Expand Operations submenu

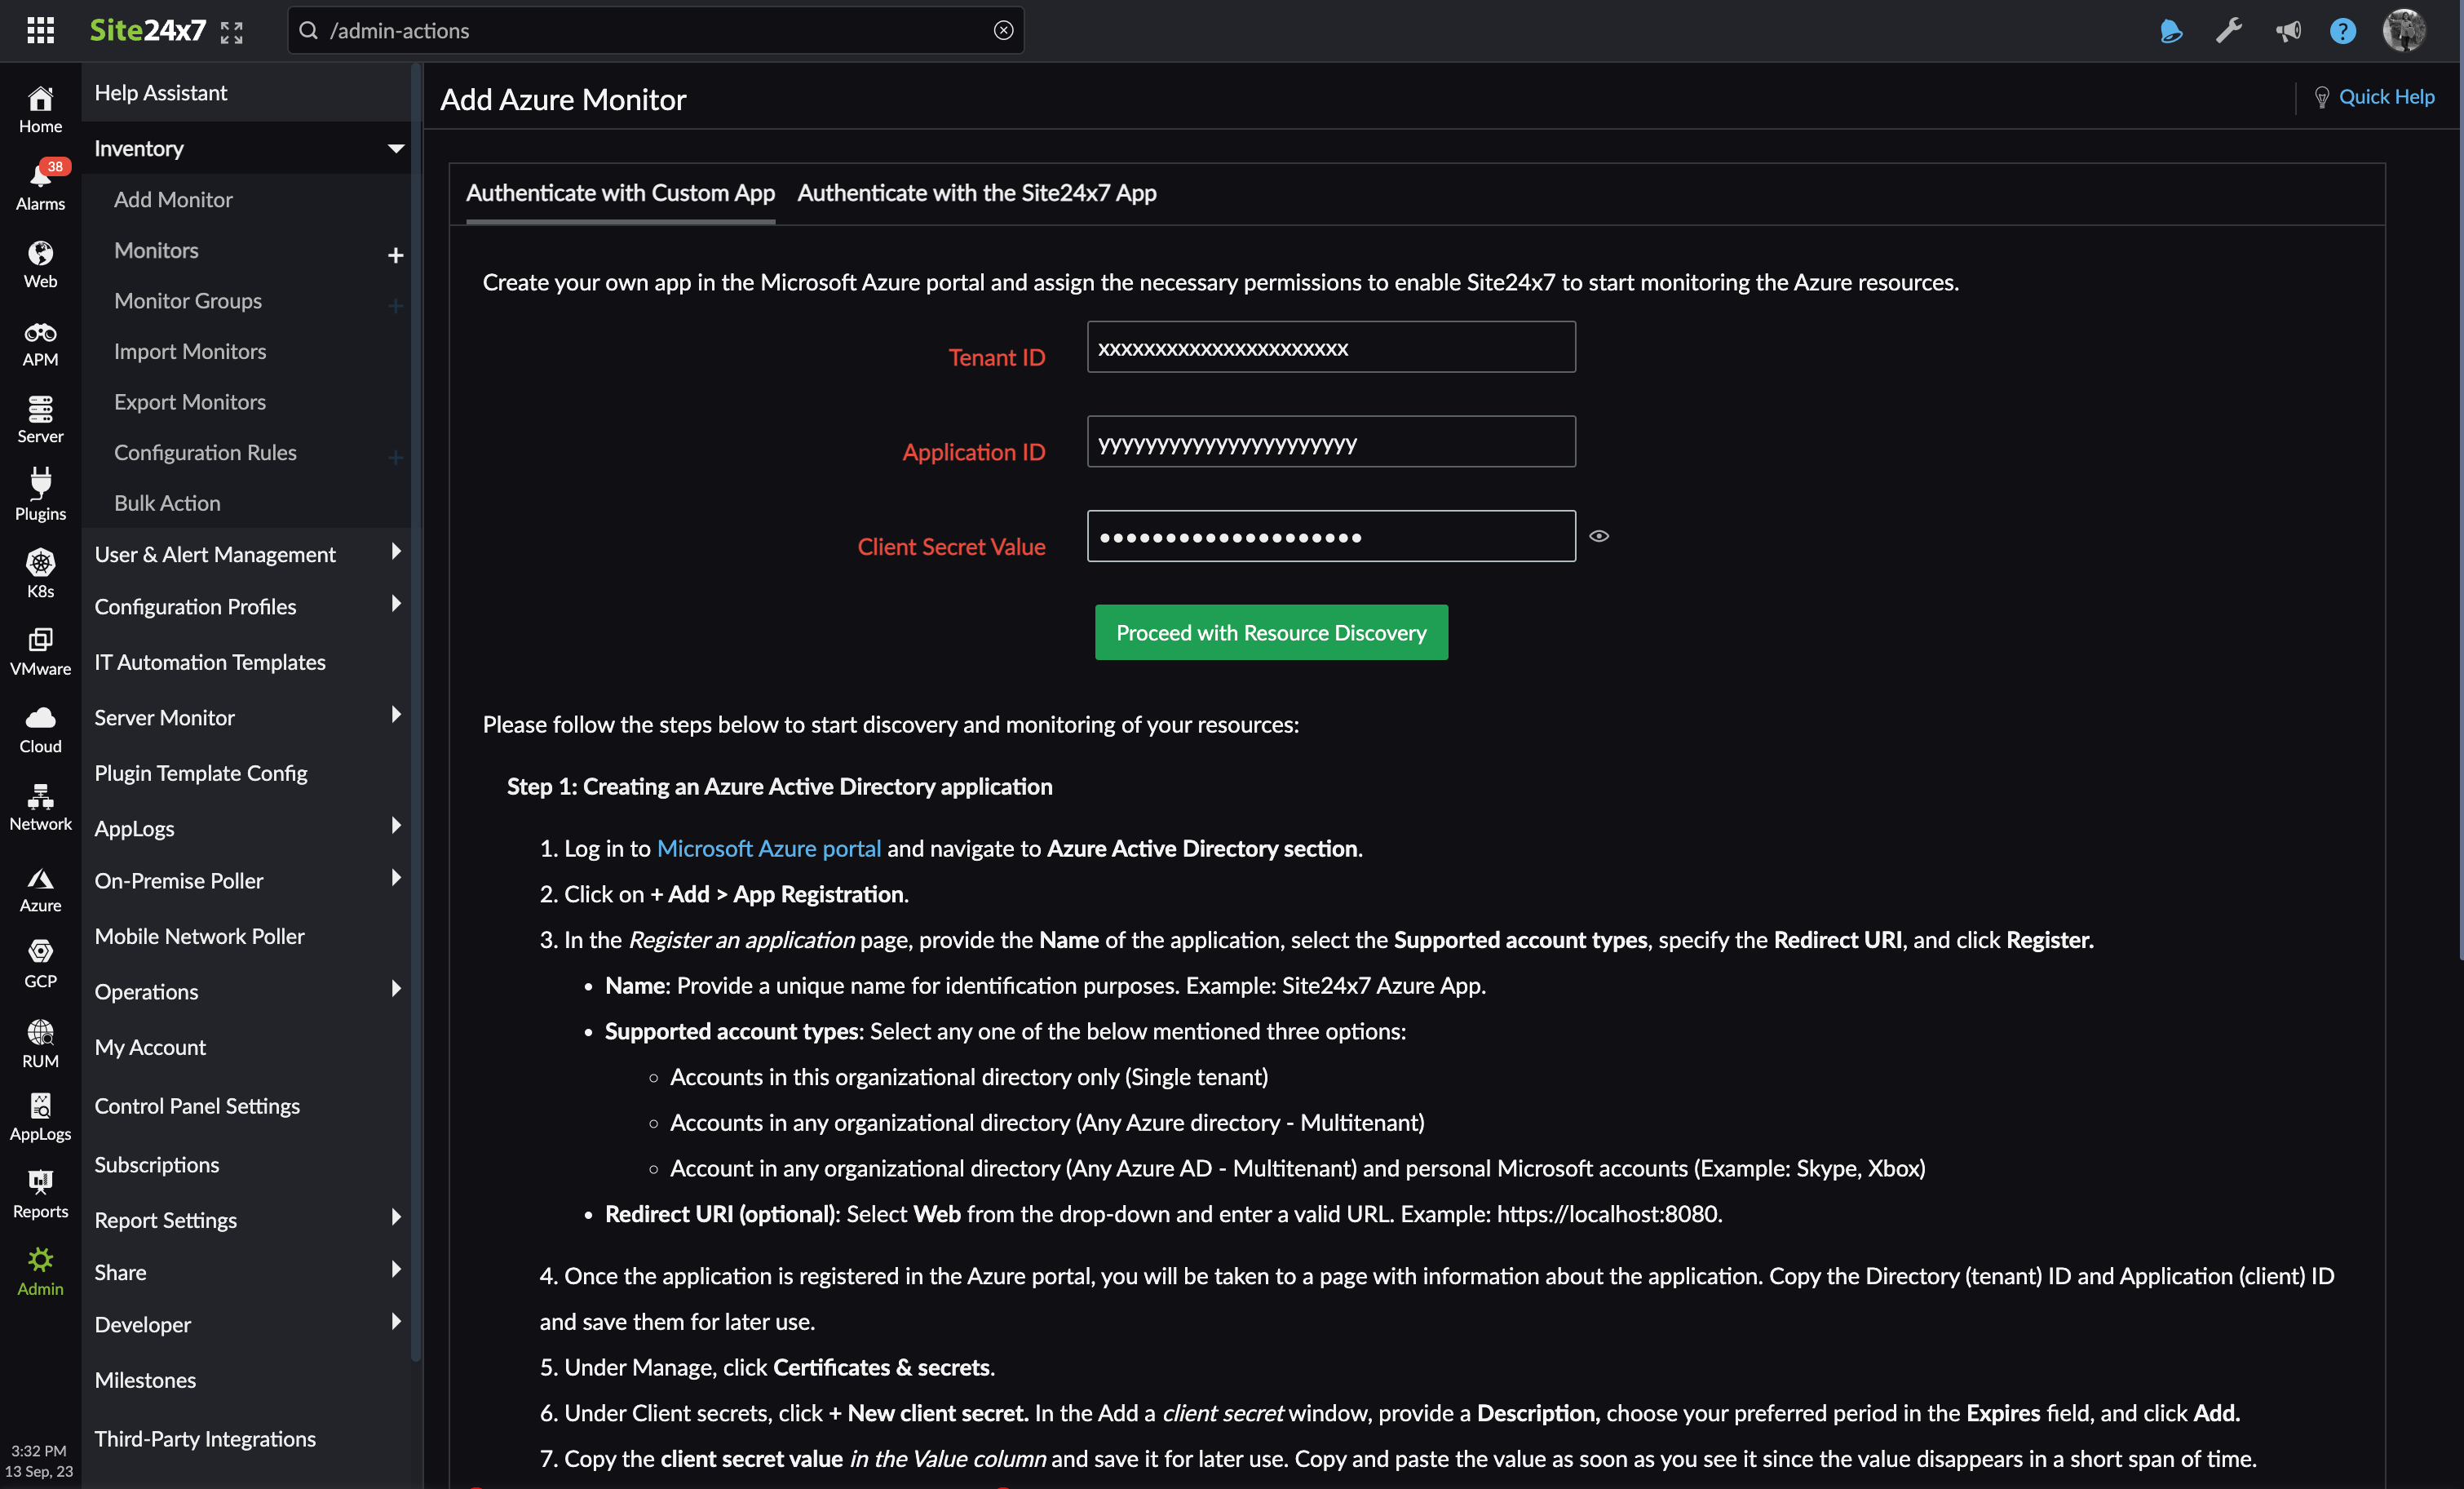pyautogui.click(x=396, y=988)
